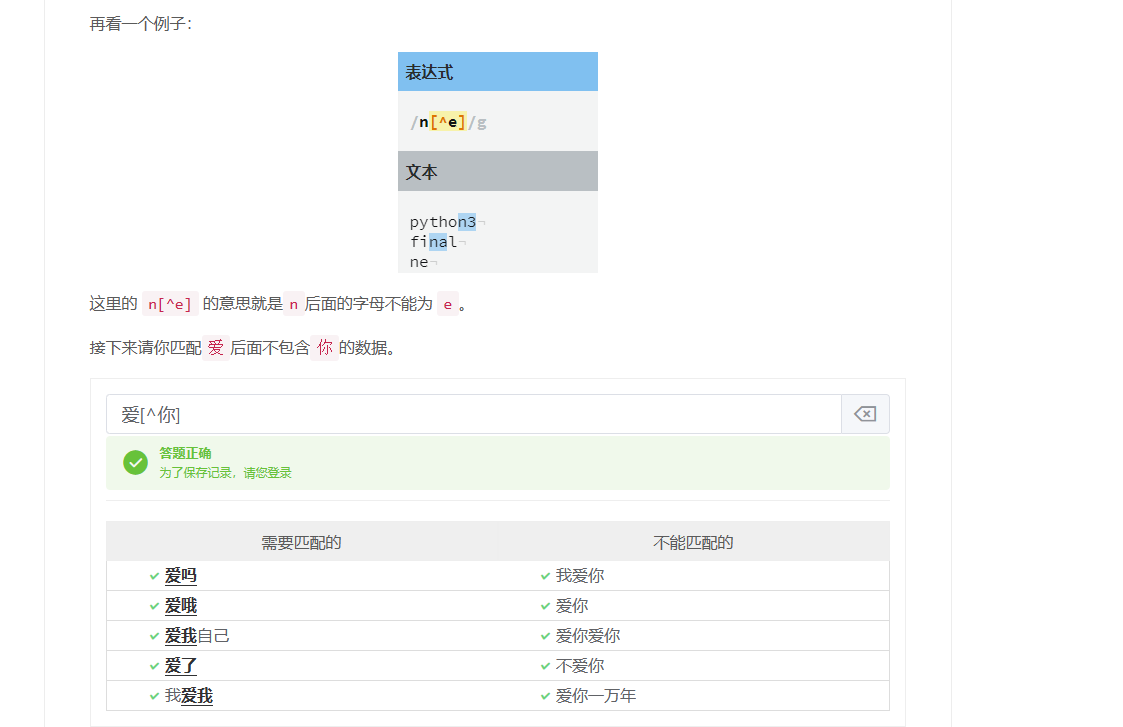
Task: Click the 爱了 match row text
Action: (181, 666)
